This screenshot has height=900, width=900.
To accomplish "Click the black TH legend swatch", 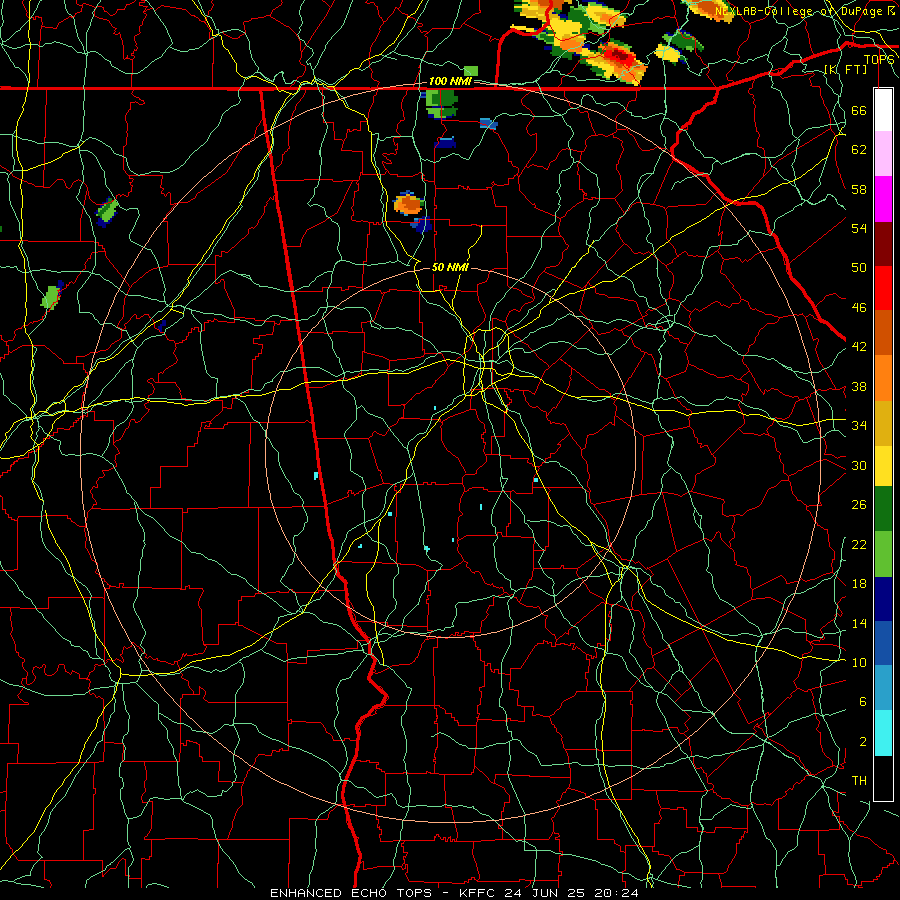I will point(883,778).
